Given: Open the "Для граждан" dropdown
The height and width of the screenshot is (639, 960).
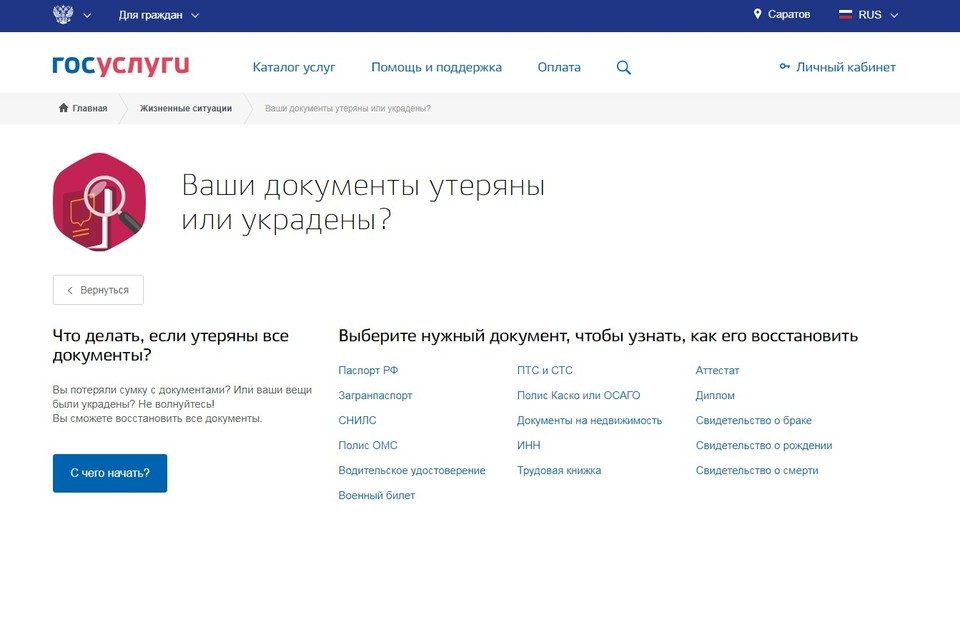Looking at the screenshot, I should (x=159, y=15).
